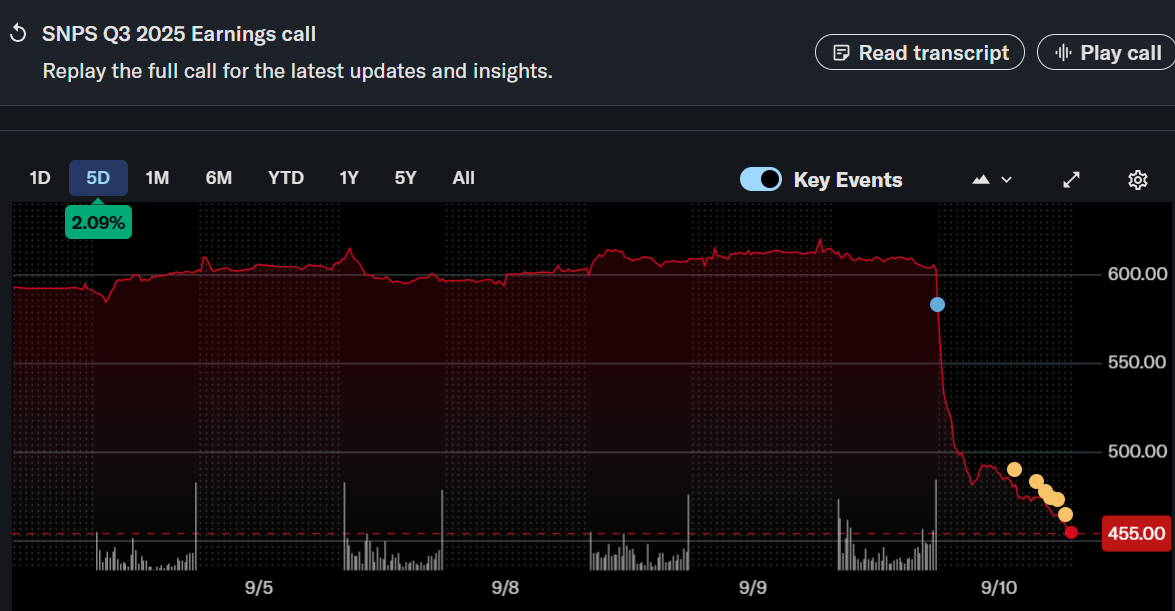Click the 9/9 date label
The image size is (1175, 611).
click(752, 587)
